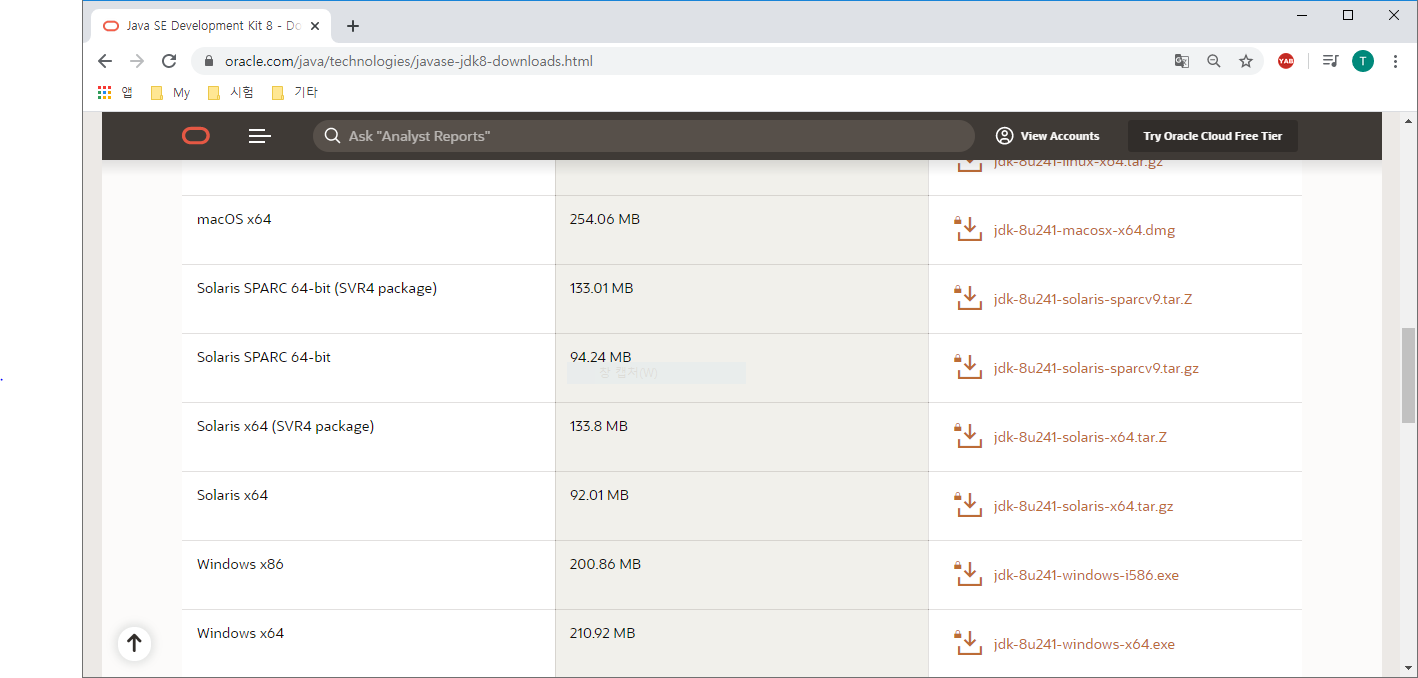Click the download icon for solaris-x64.tar.Z

(x=968, y=436)
